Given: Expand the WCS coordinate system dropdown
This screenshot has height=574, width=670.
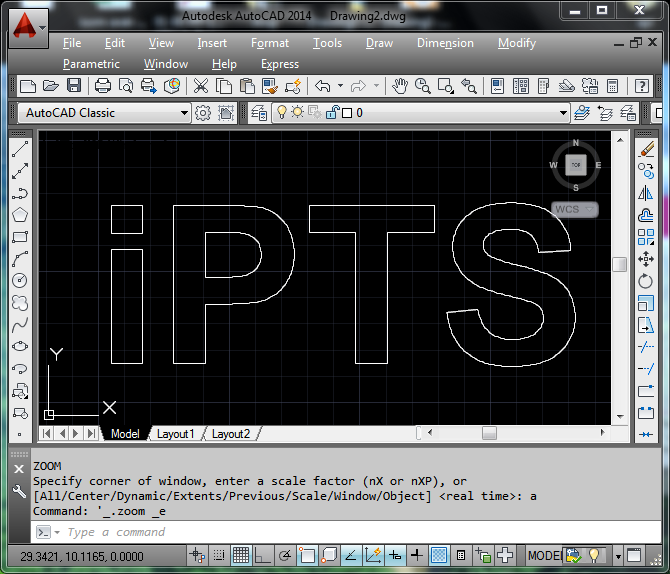Looking at the screenshot, I should 590,209.
